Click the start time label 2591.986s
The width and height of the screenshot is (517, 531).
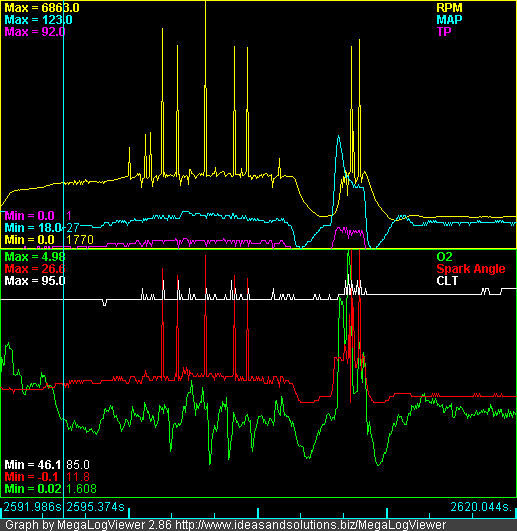pos(33,507)
